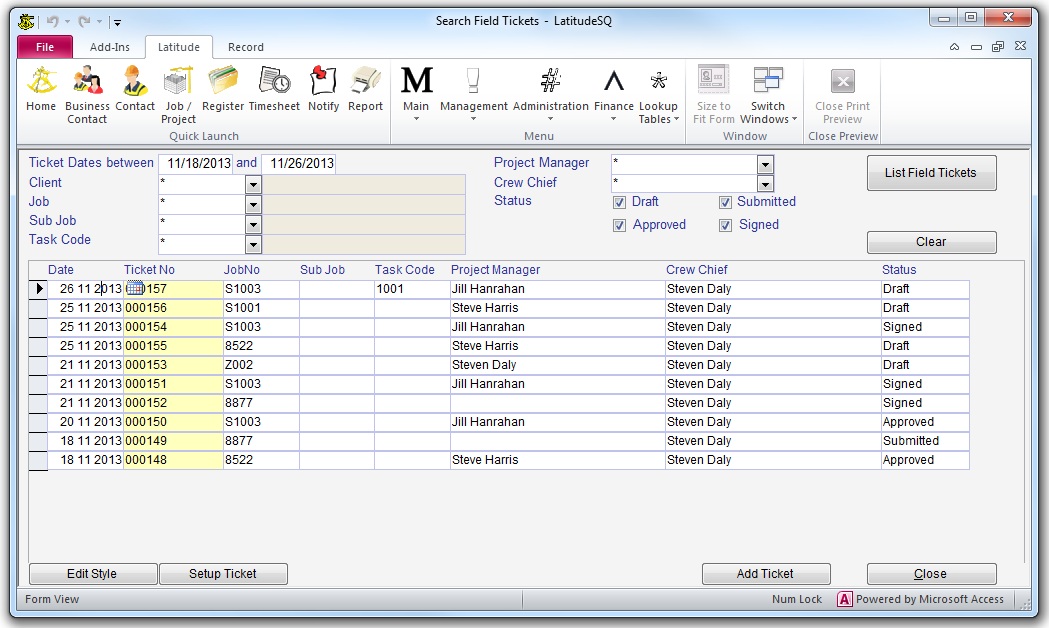
Task: Launch the Register folder icon
Action: pyautogui.click(x=223, y=84)
